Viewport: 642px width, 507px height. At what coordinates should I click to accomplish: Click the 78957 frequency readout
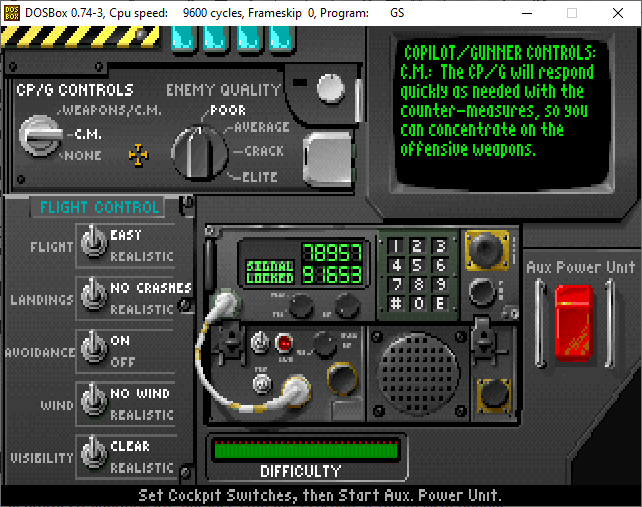tap(332, 252)
